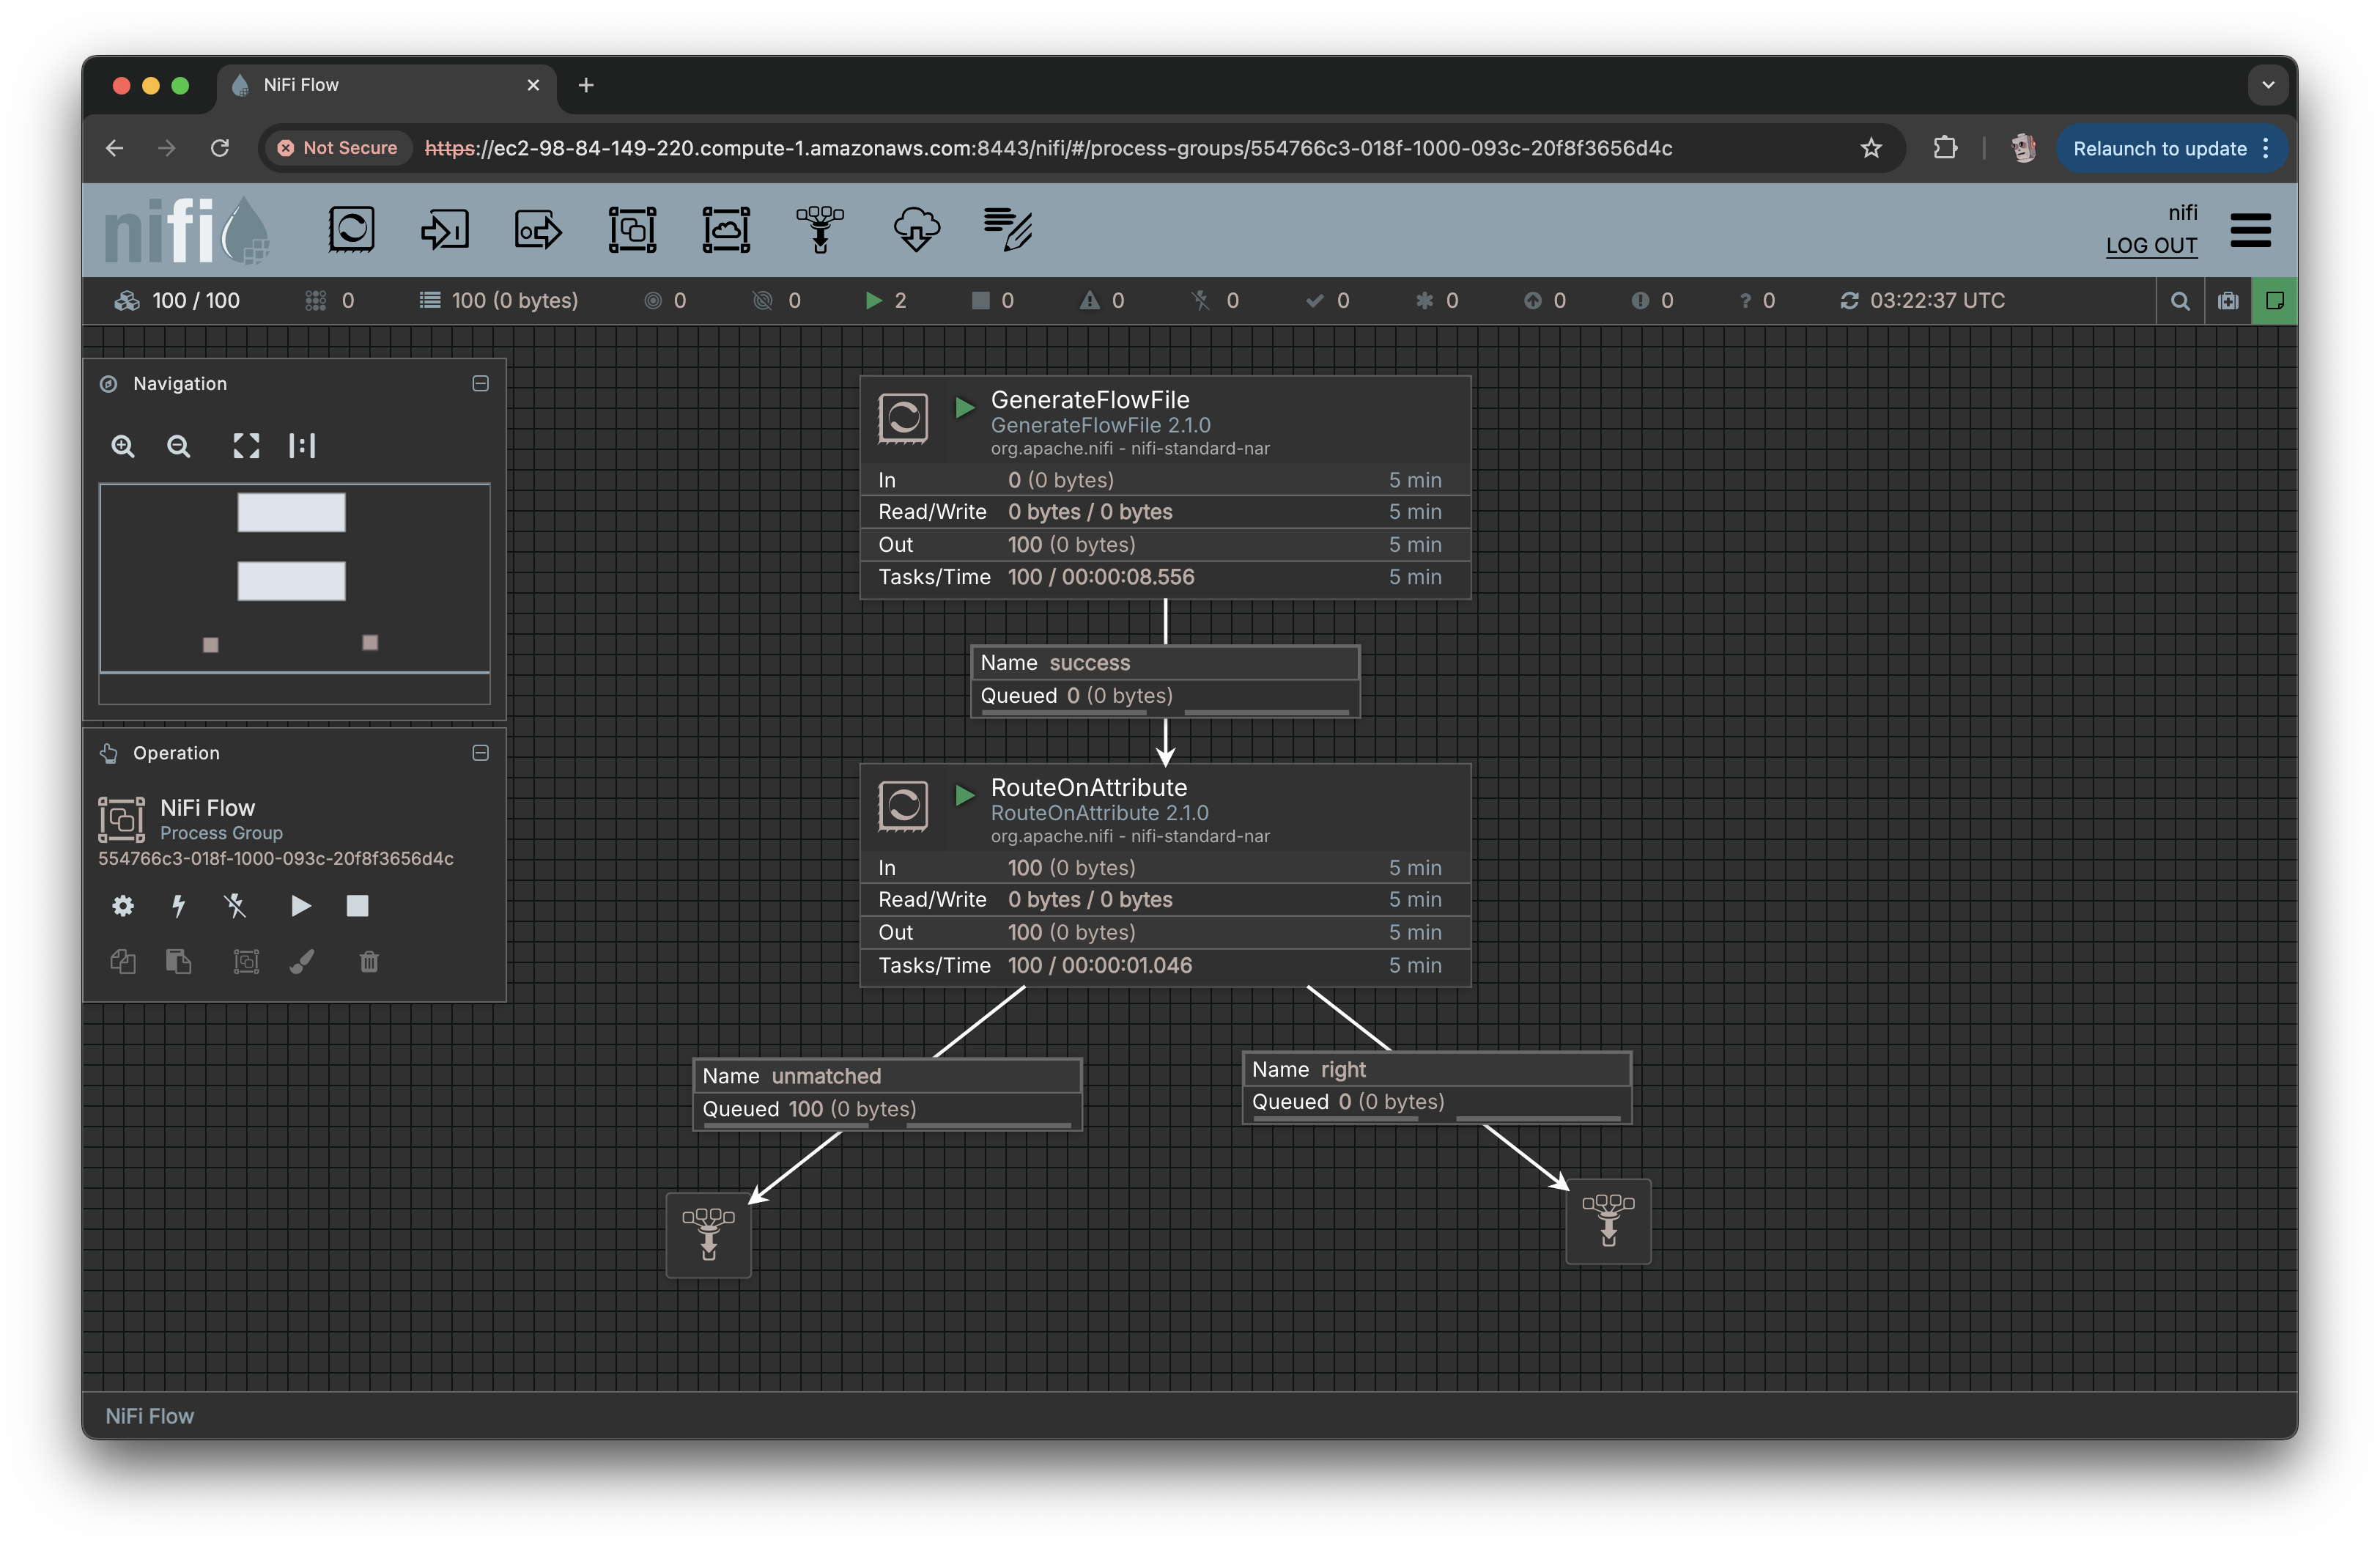Select the Process Group toolbar icon
The image size is (2380, 1548).
[x=633, y=230]
